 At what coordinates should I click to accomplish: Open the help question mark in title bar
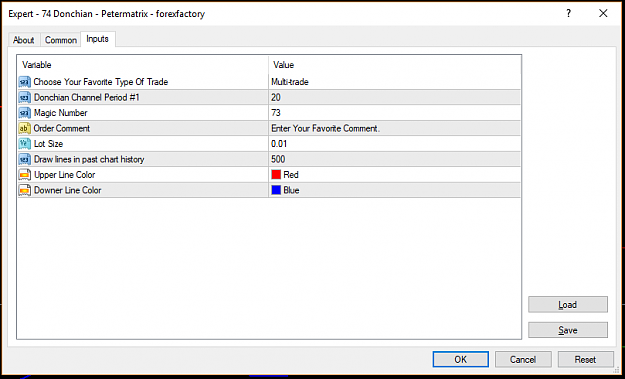(x=568, y=14)
